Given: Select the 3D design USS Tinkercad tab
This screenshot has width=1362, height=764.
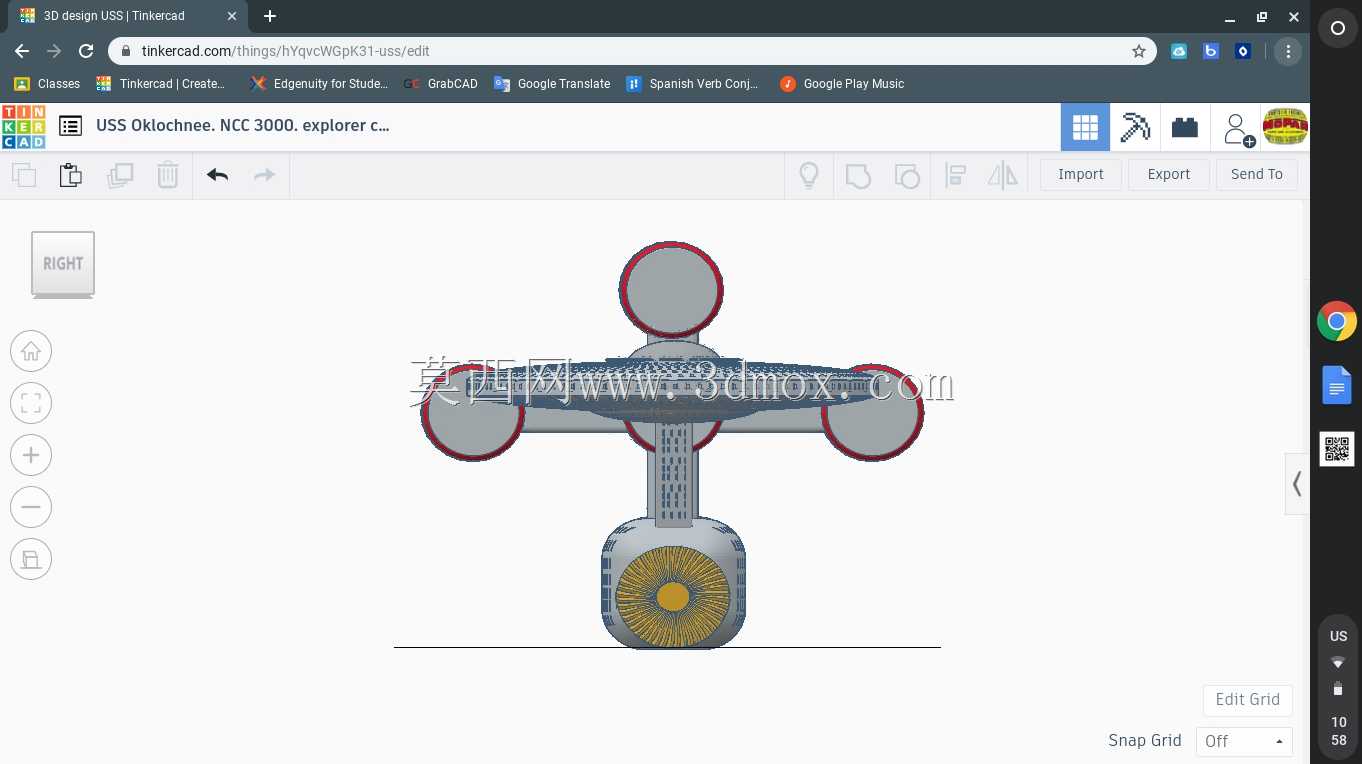Looking at the screenshot, I should click(x=126, y=17).
